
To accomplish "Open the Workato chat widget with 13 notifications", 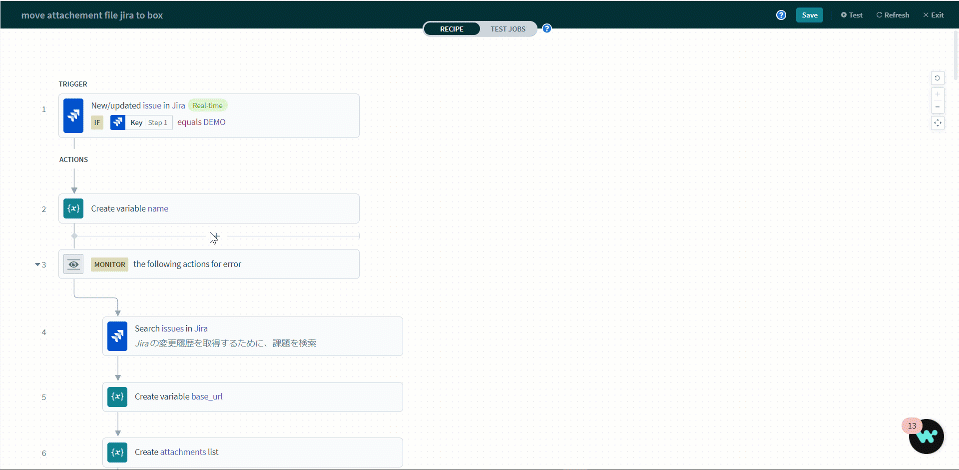I will tap(927, 436).
